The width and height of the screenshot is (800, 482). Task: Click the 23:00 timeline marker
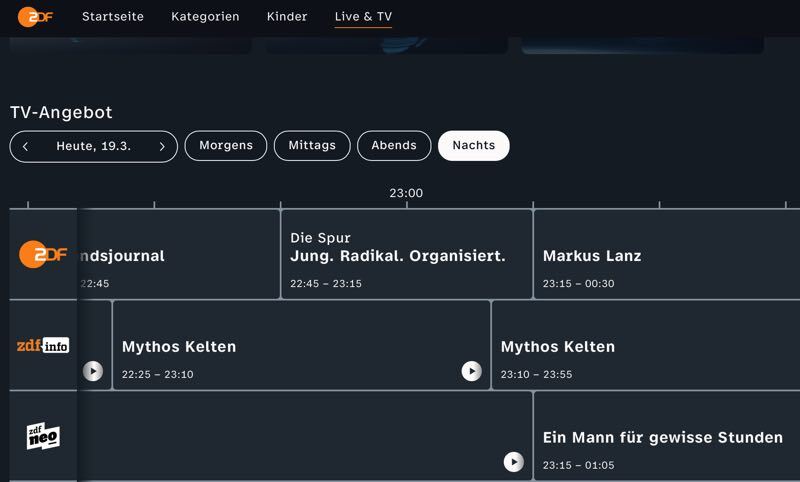point(406,193)
